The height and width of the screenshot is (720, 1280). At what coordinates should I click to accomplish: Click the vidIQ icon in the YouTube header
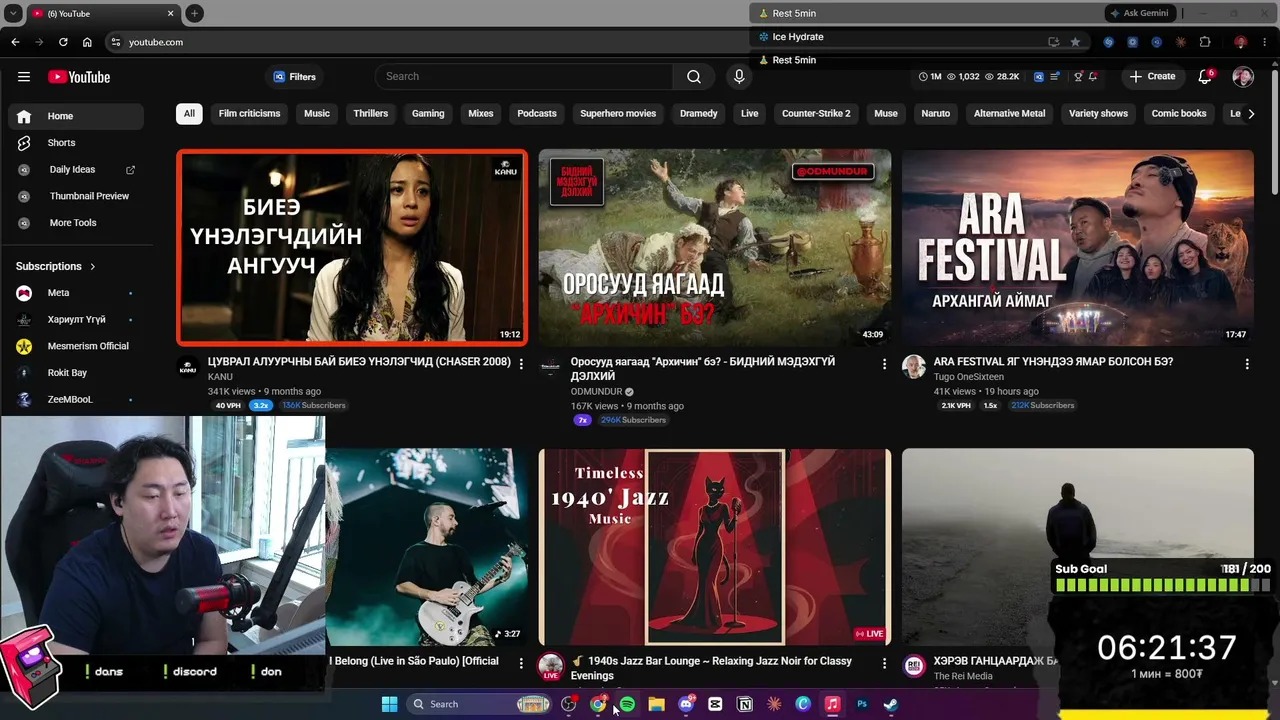click(x=1039, y=77)
